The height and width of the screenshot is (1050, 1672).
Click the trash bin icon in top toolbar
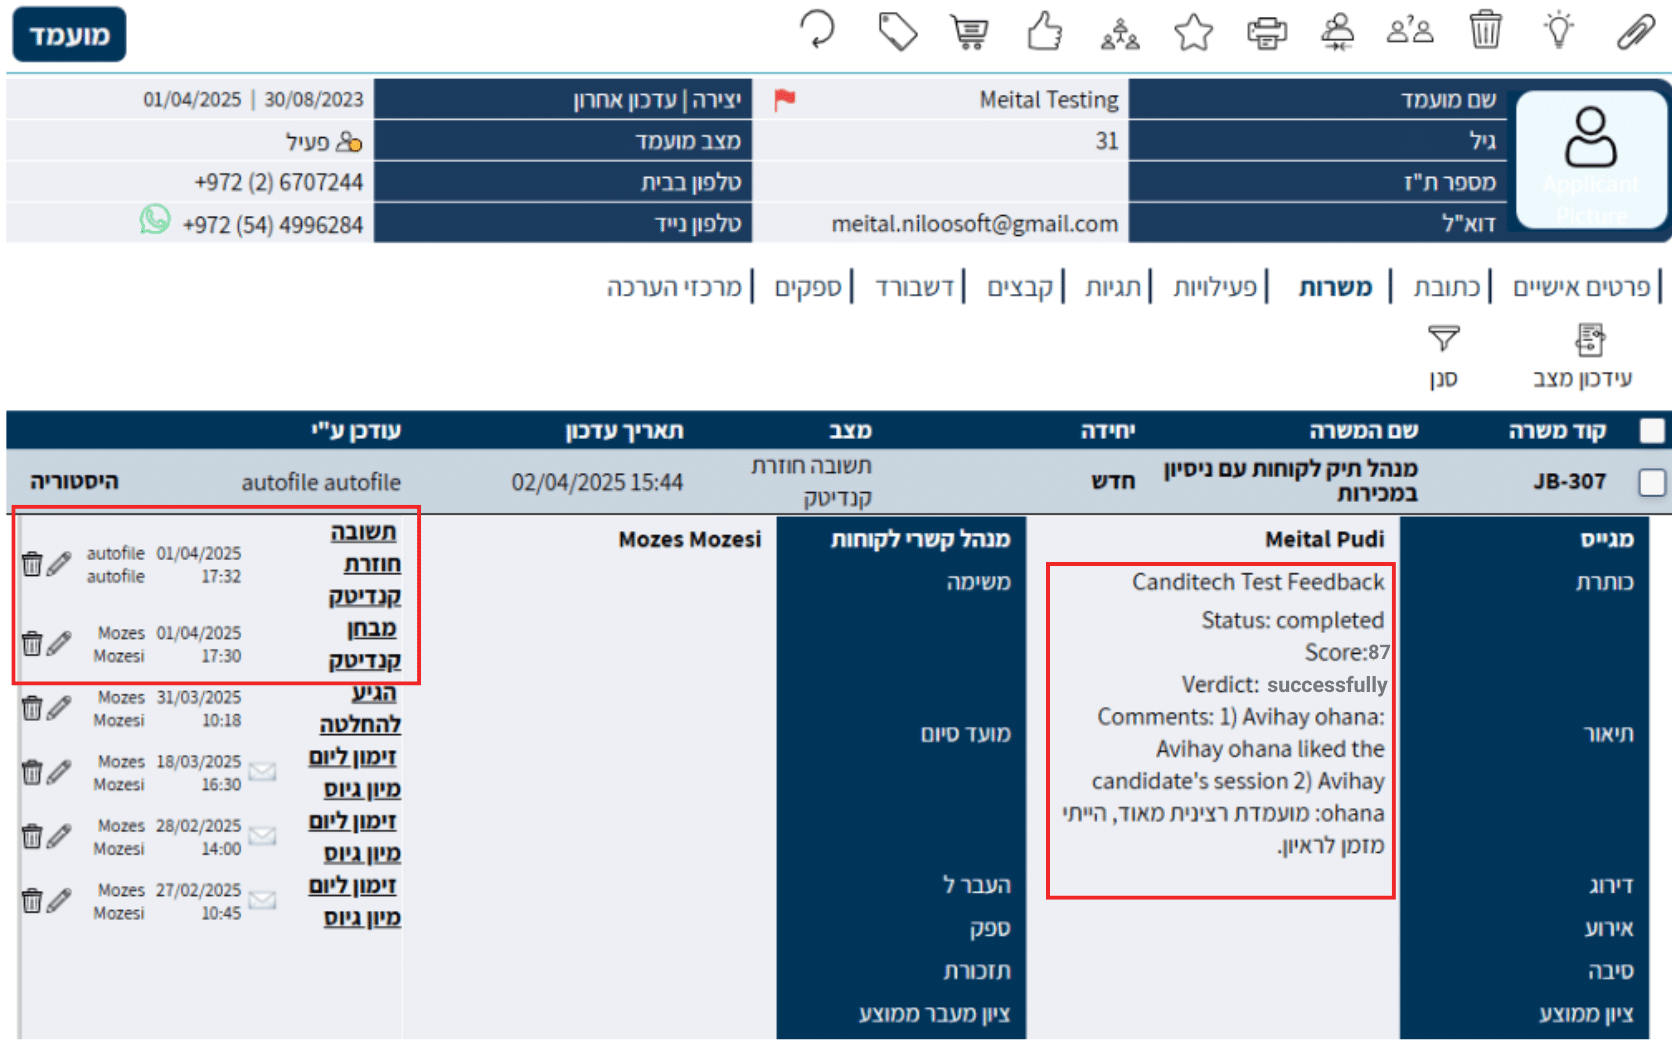tap(1485, 30)
